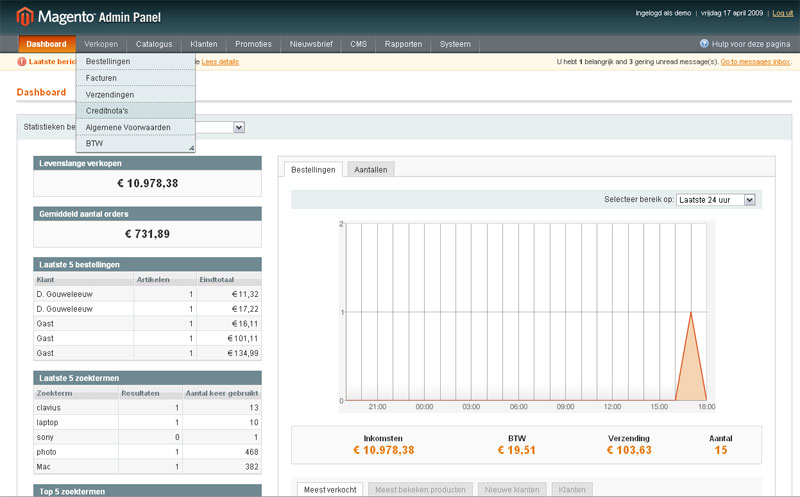Select Algemene Voorwaarden menu entry
Image resolution: width=800 pixels, height=497 pixels.
pos(128,127)
